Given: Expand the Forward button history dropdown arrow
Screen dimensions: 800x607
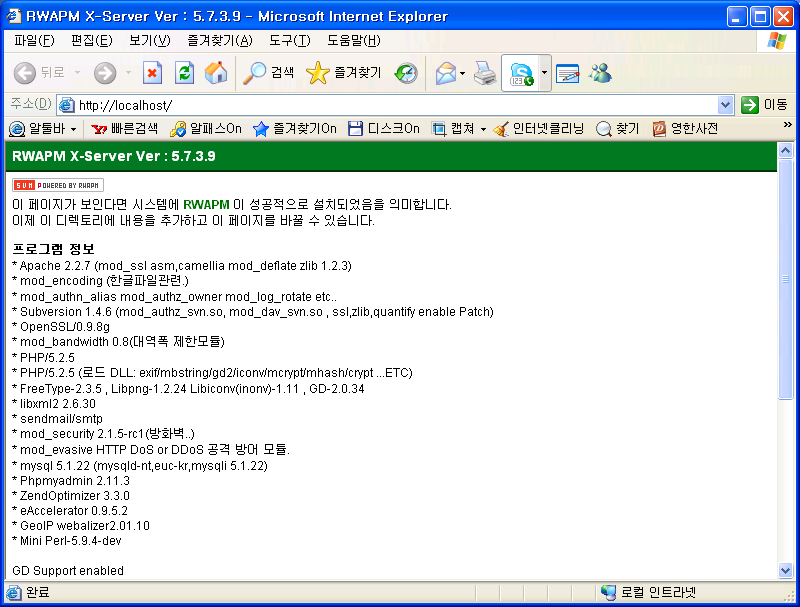Looking at the screenshot, I should pyautogui.click(x=128, y=73).
